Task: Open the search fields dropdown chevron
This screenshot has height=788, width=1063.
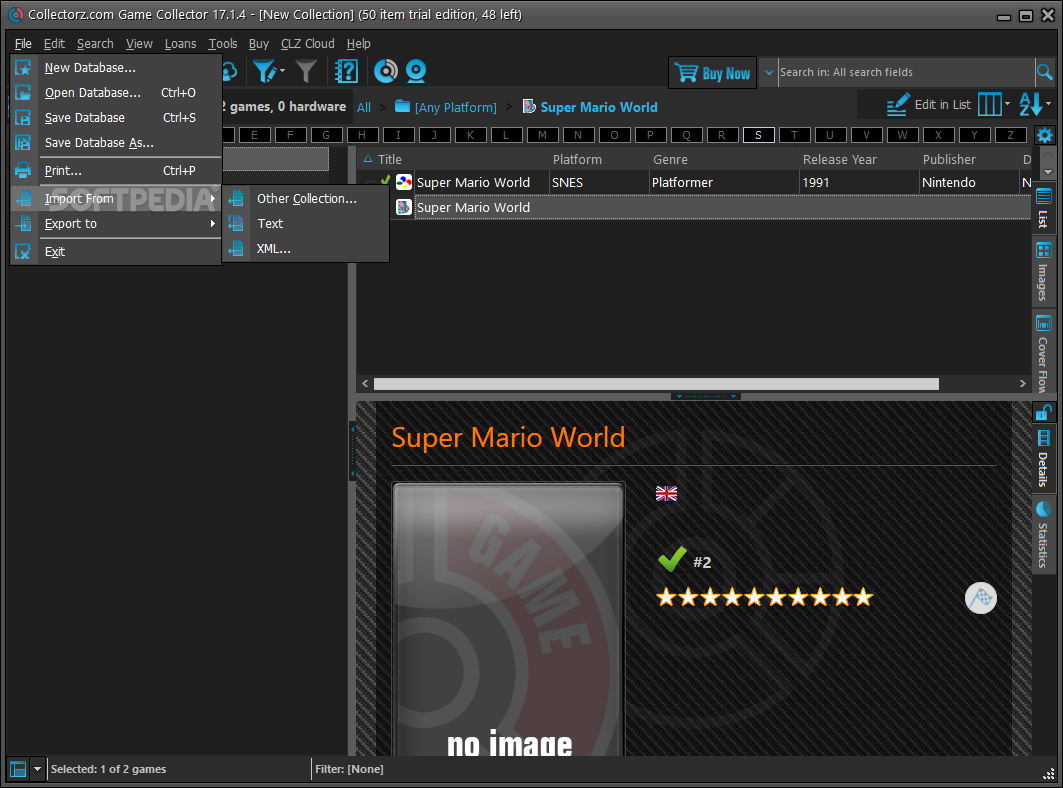Action: [x=769, y=73]
